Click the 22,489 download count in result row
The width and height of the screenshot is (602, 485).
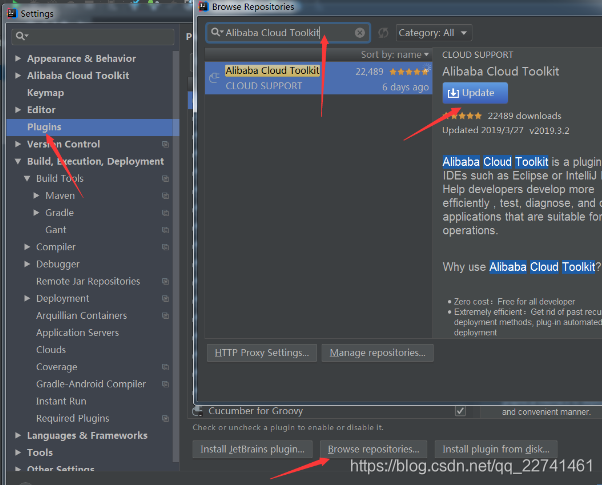pos(369,72)
